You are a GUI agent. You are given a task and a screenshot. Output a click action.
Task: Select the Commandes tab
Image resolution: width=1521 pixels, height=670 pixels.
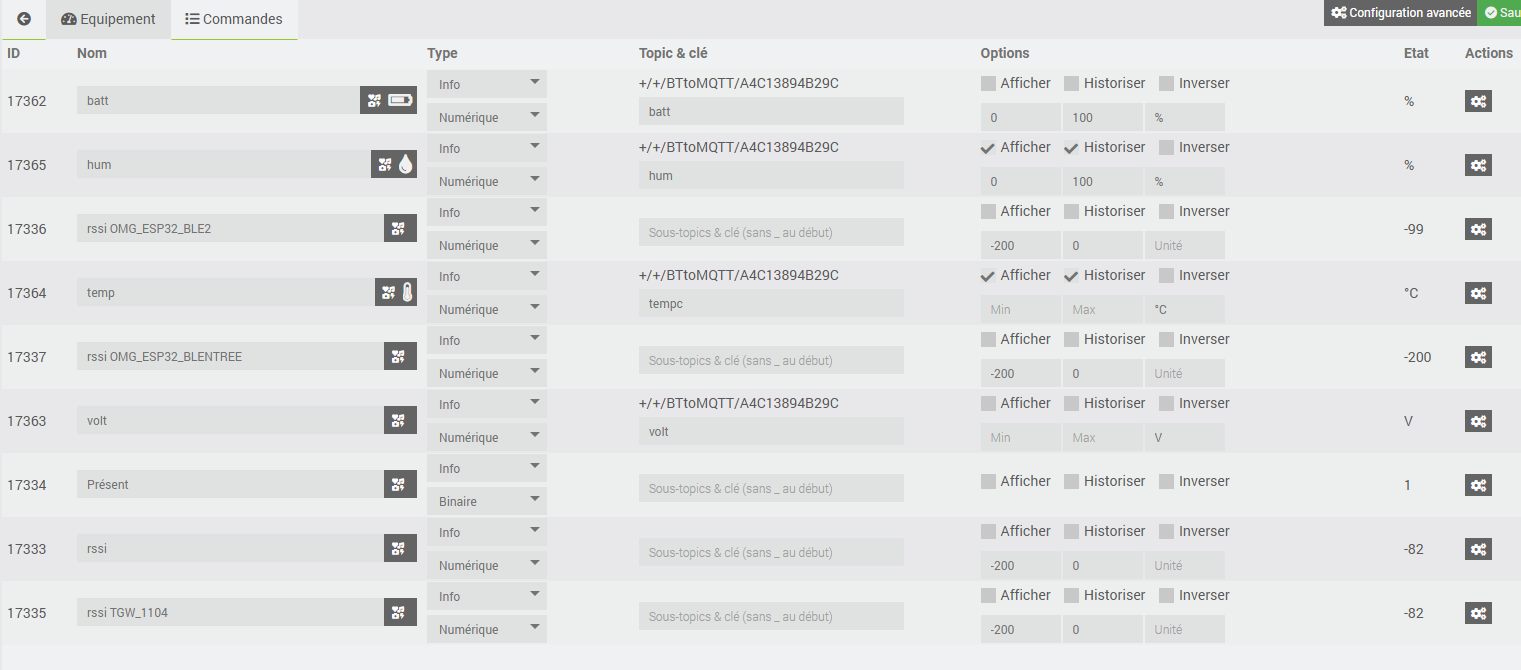(x=234, y=19)
